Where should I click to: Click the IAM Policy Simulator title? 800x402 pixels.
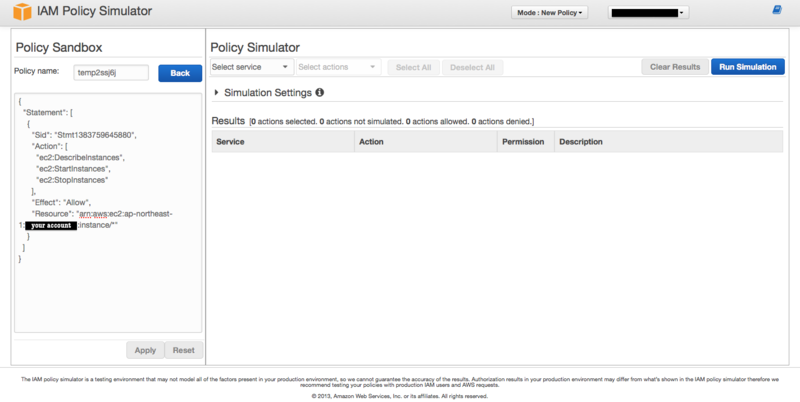94,11
